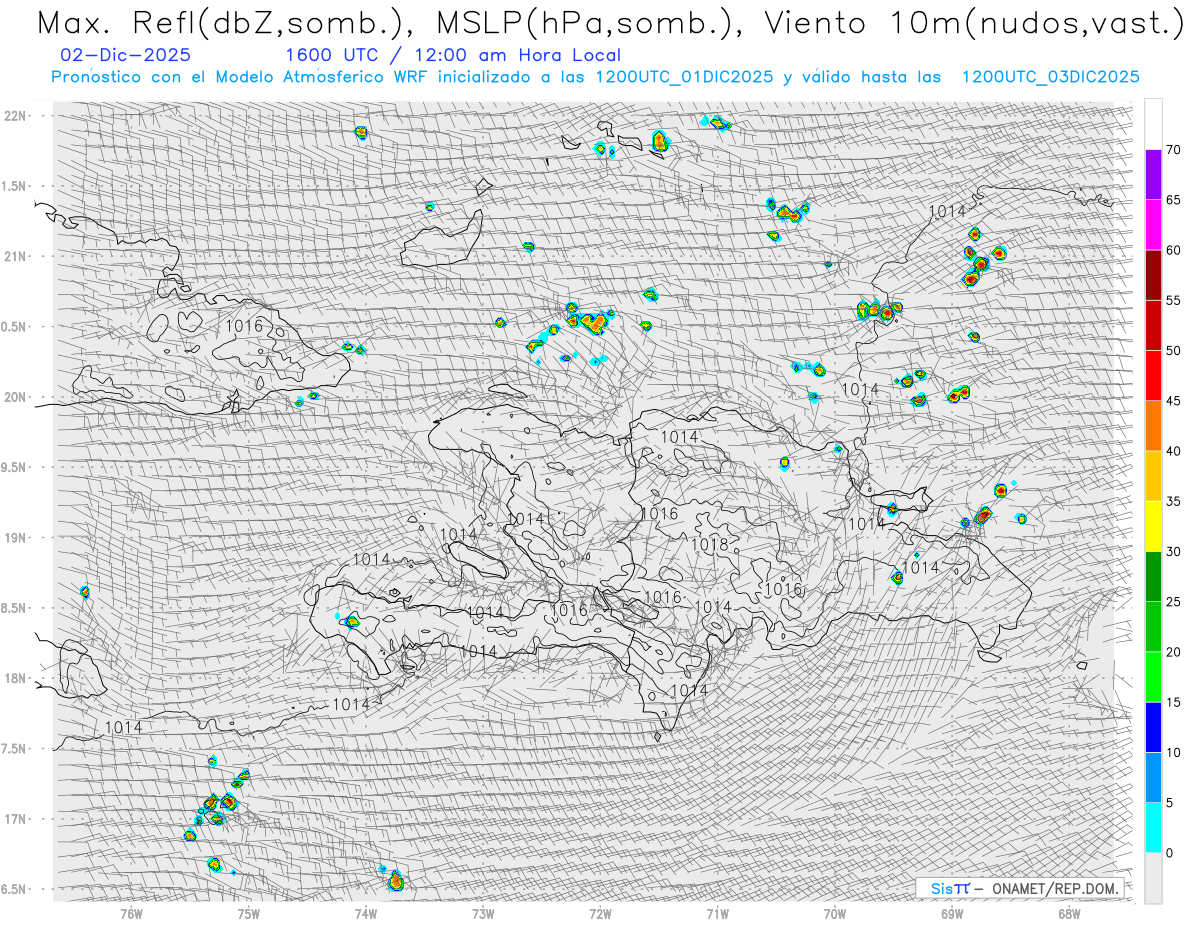This screenshot has height=927, width=1200.
Task: Click the yellow 30-35 dBZ color bar segment
Action: 1153,526
